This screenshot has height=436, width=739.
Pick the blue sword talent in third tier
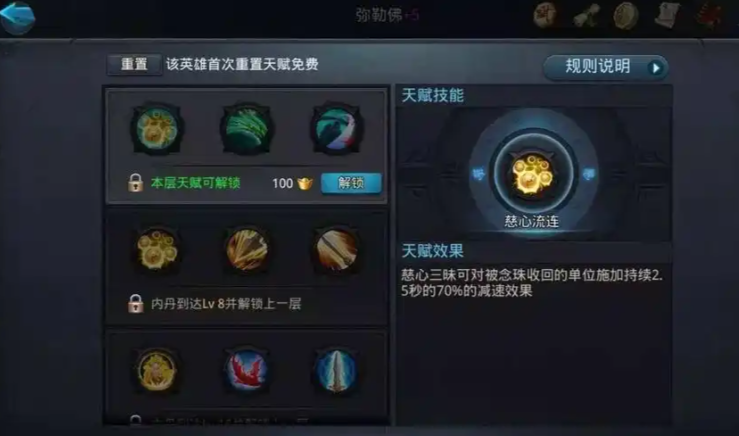pos(336,371)
